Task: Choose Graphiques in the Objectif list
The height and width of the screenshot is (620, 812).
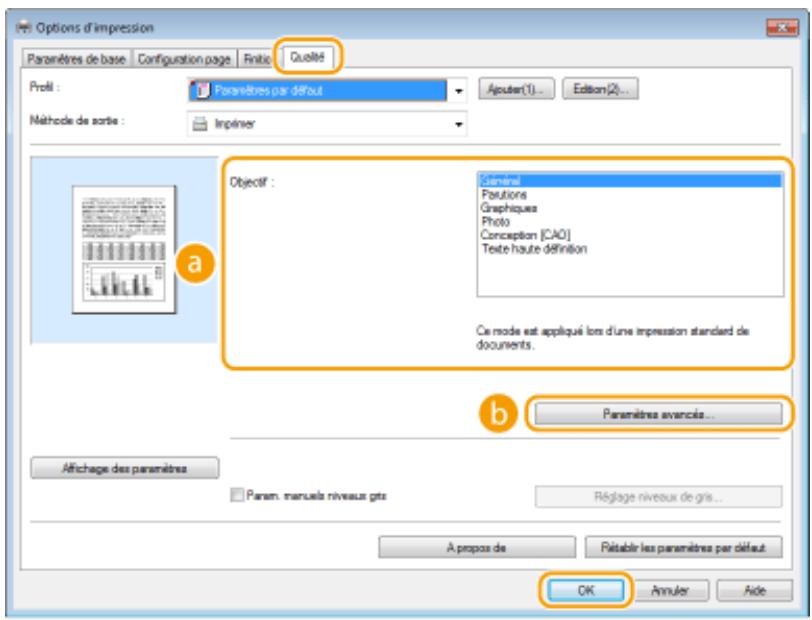Action: pyautogui.click(x=630, y=208)
